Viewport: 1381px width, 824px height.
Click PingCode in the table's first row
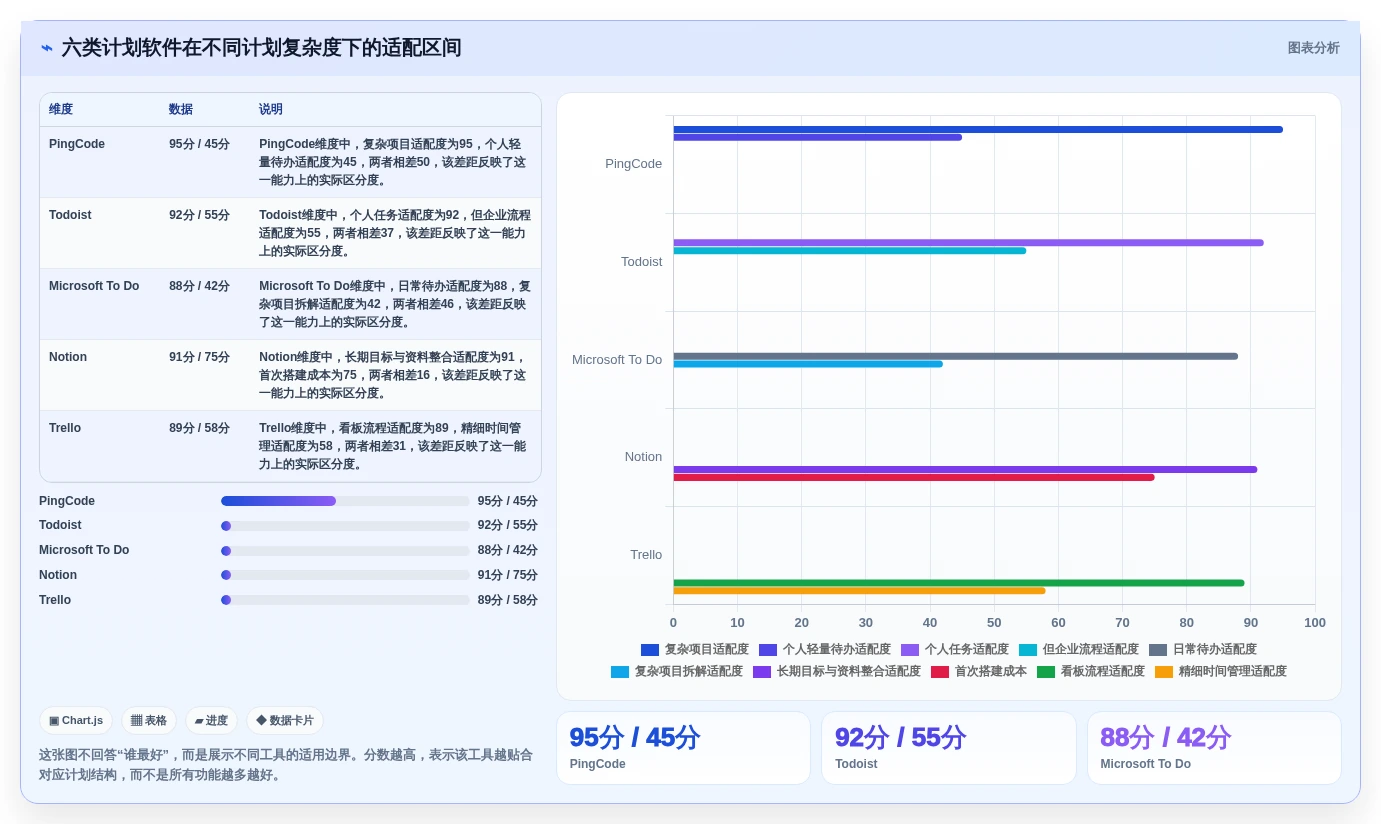point(77,144)
